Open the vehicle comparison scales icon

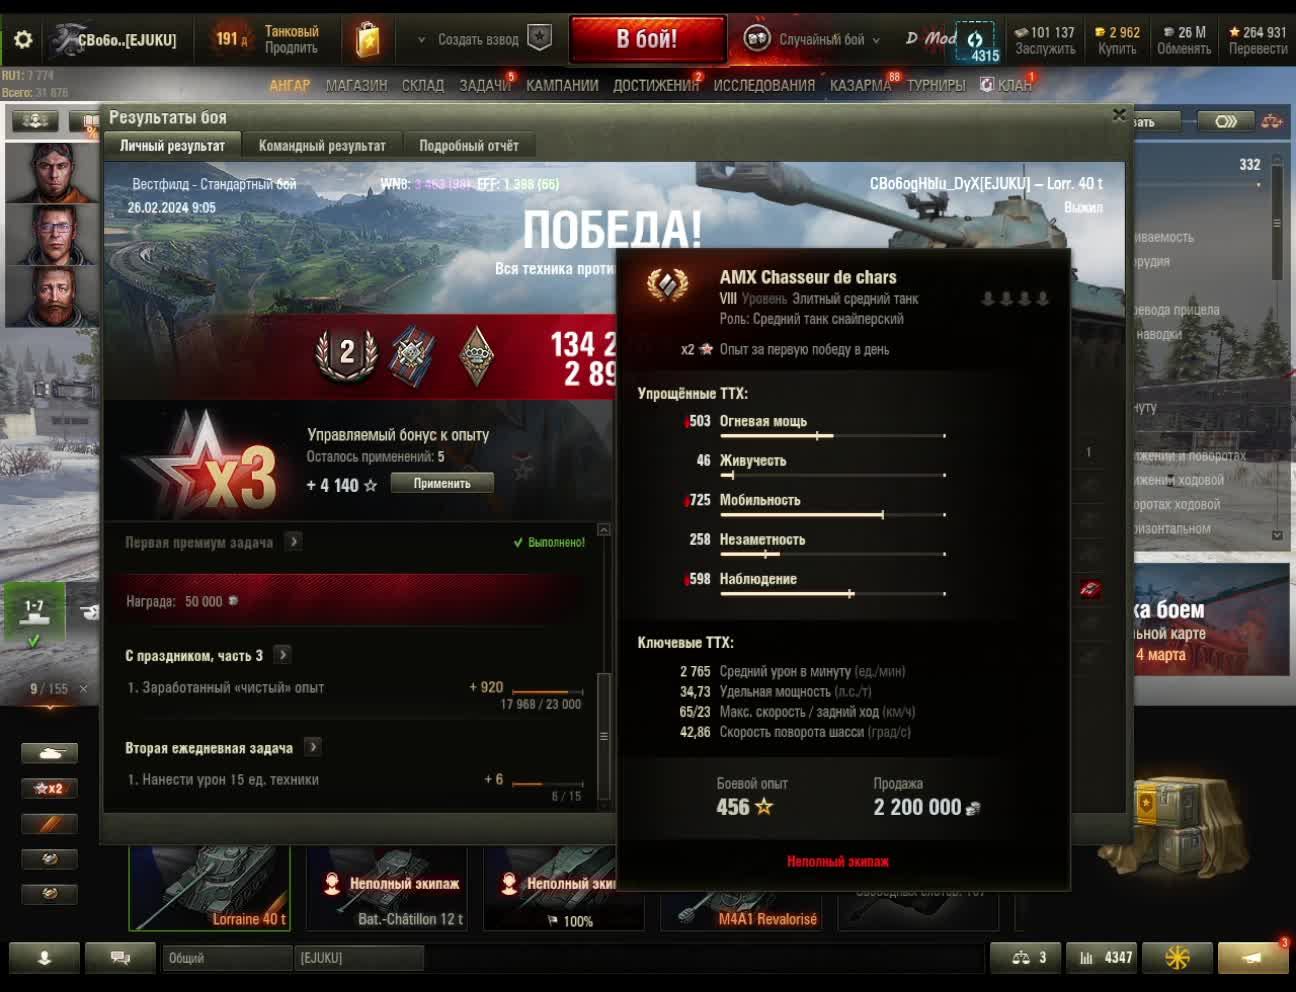(1026, 957)
